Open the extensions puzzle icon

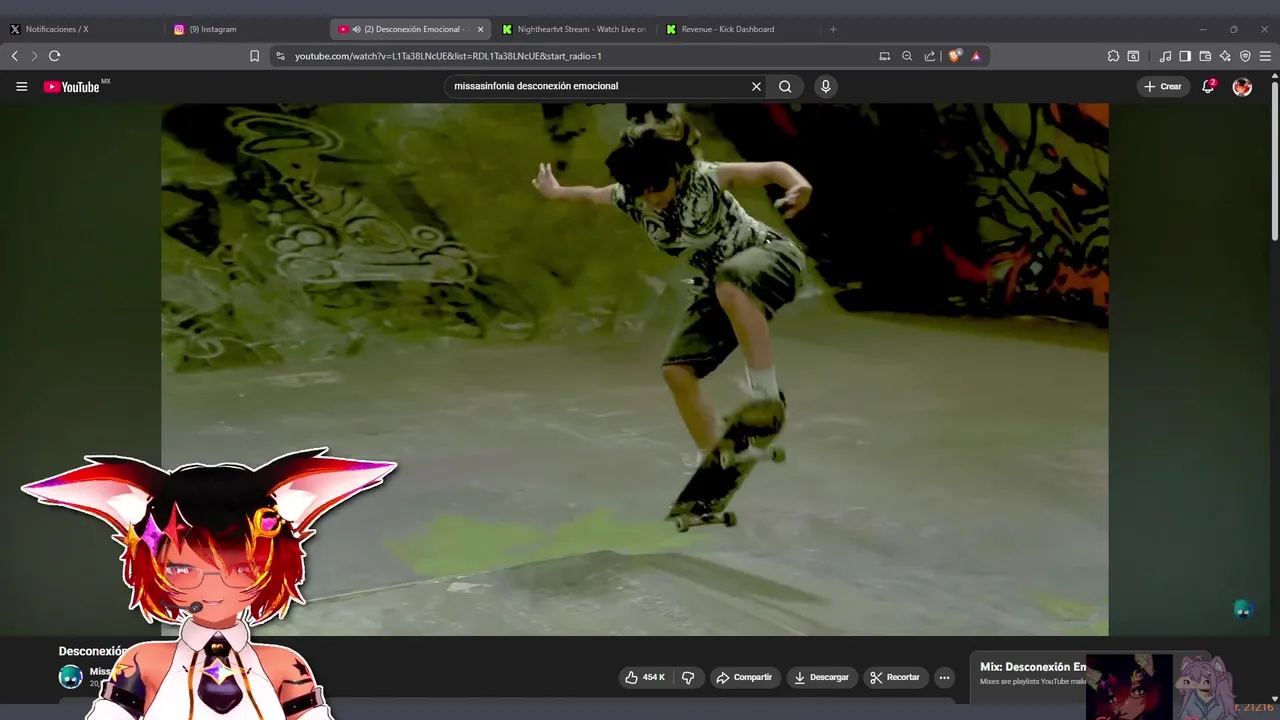pos(1113,56)
